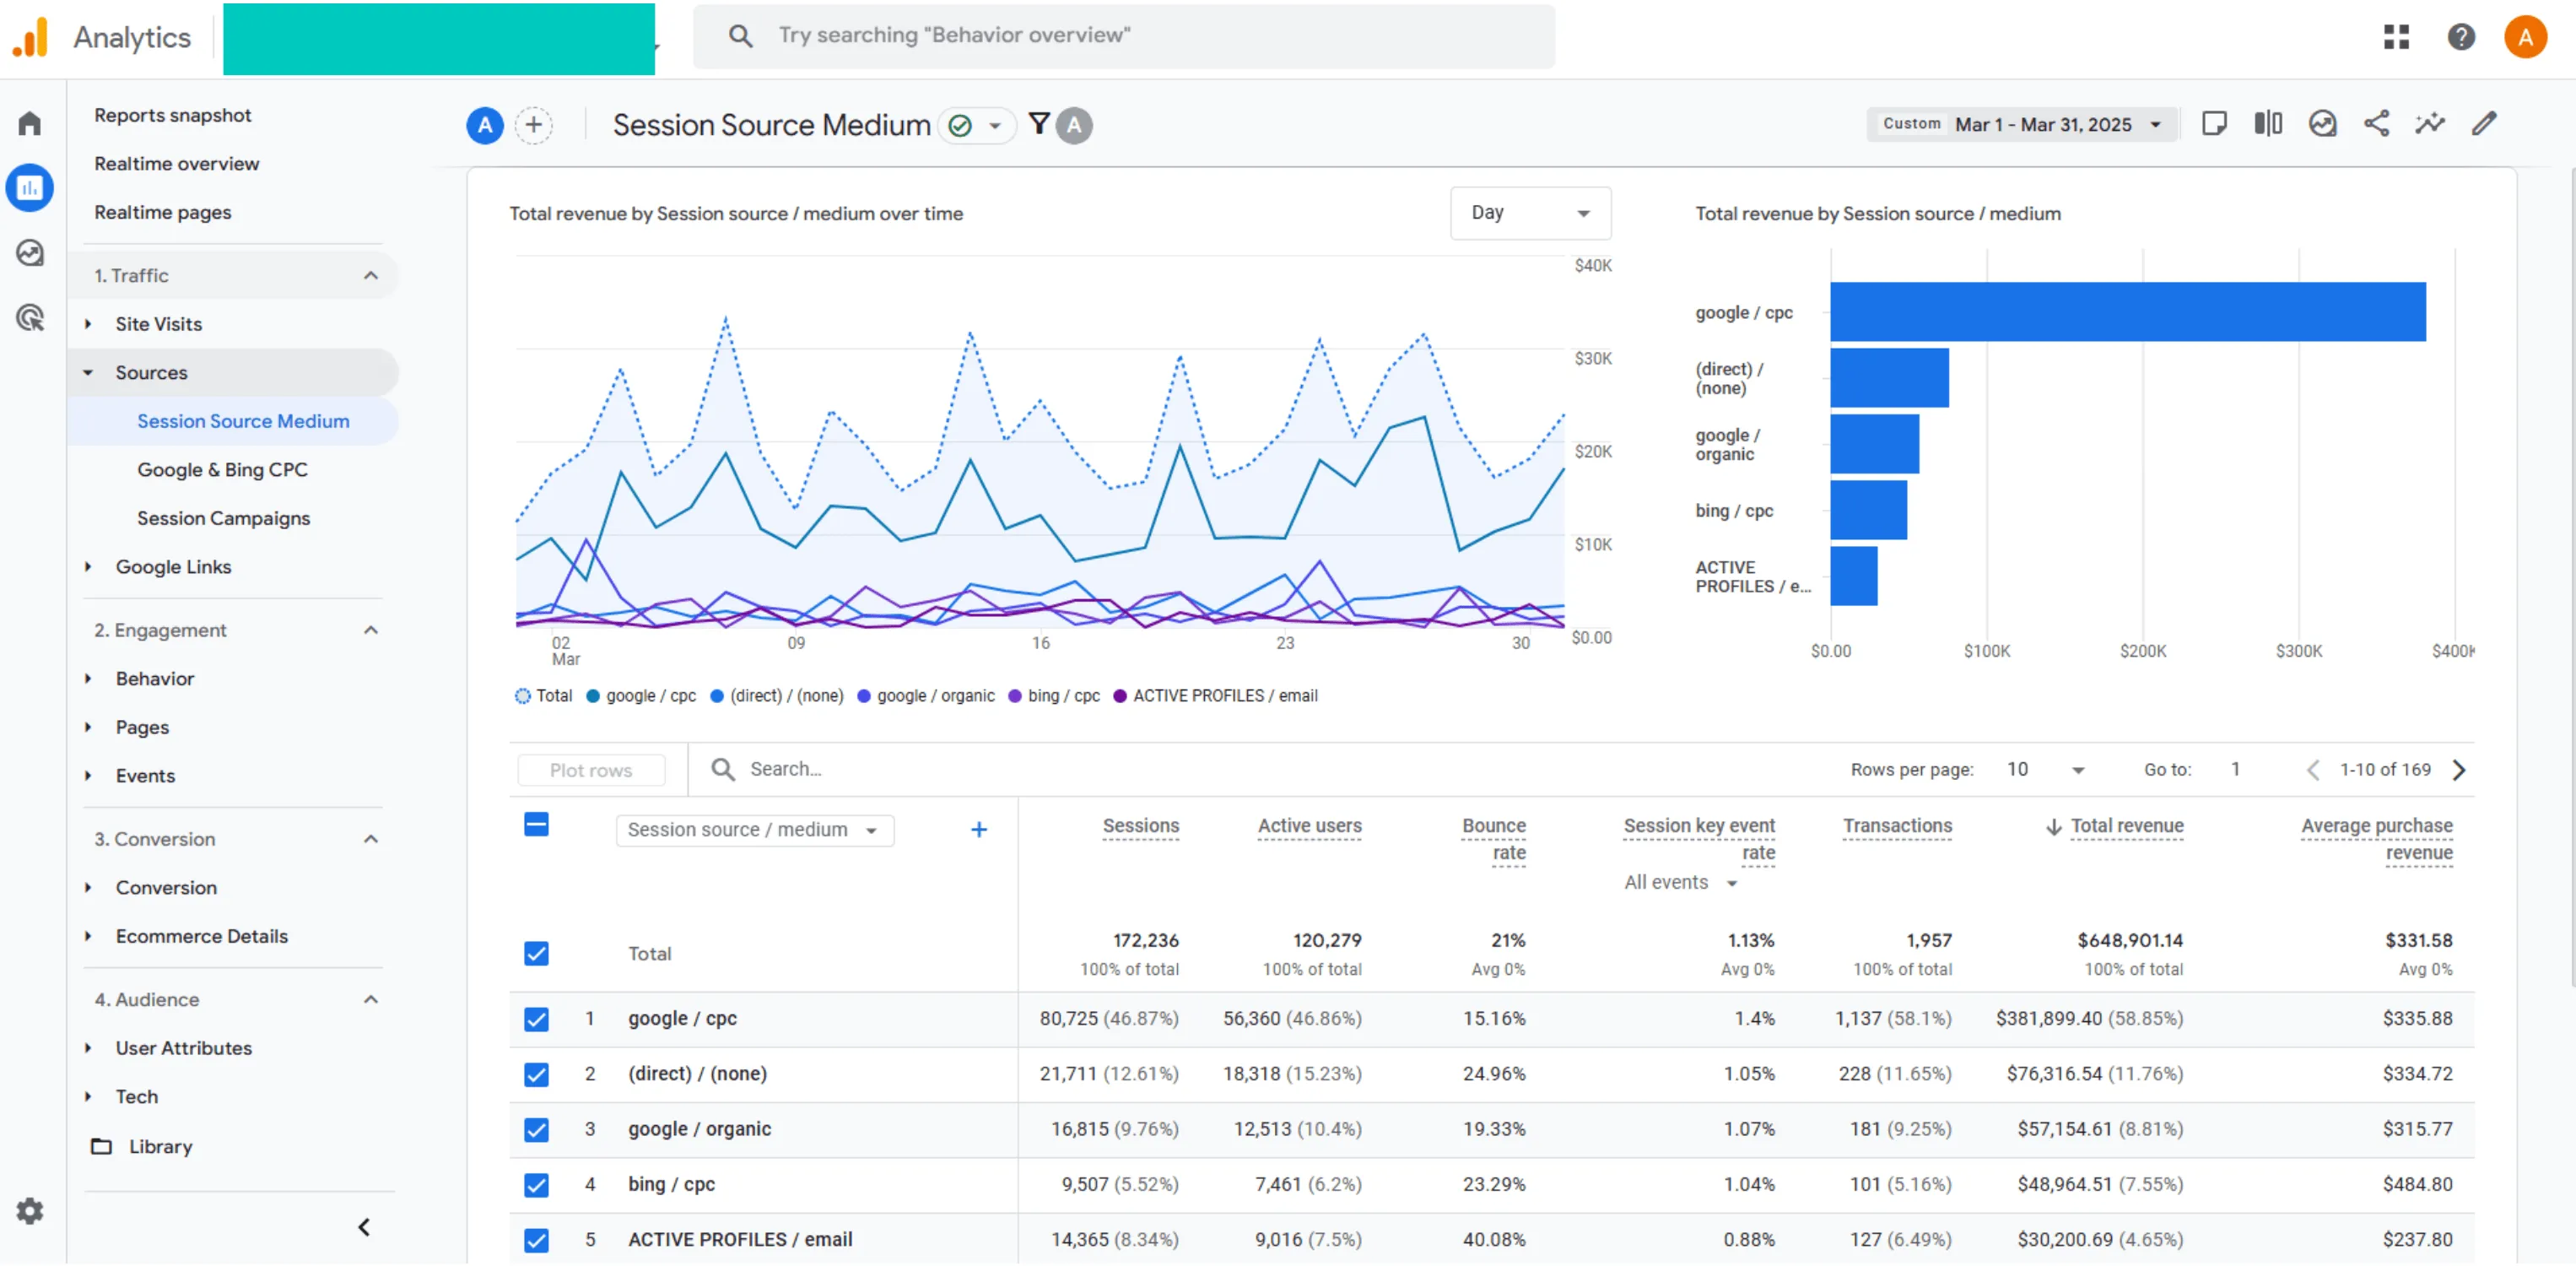
Task: Open the Session source / medium dimension dropdown
Action: (x=754, y=830)
